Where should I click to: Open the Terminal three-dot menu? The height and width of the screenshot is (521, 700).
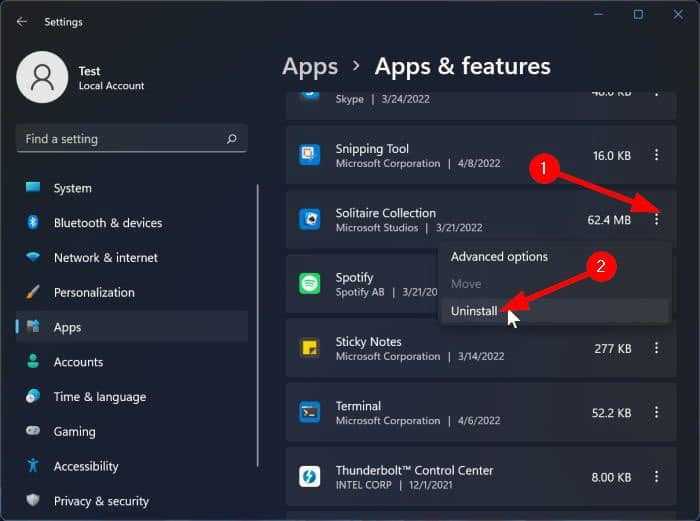(x=656, y=412)
